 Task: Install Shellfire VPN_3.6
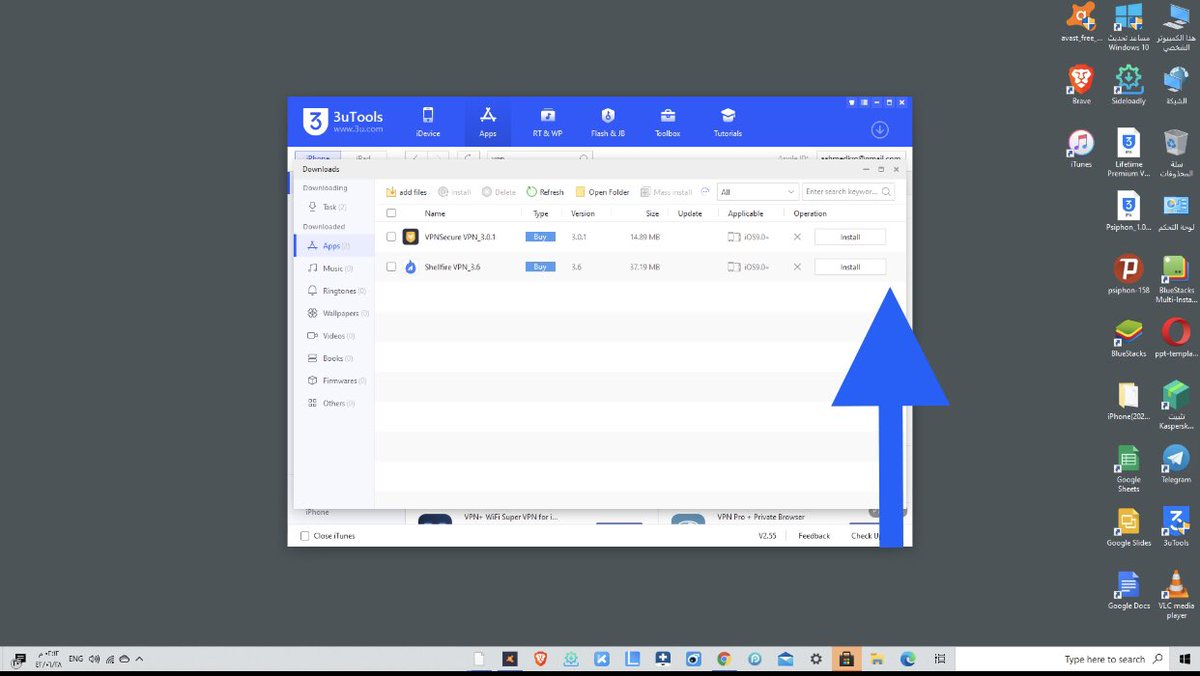click(850, 267)
